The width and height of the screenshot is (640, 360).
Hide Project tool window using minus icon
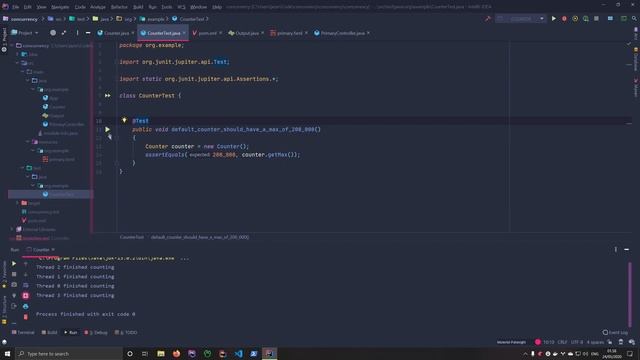pyautogui.click(x=88, y=33)
